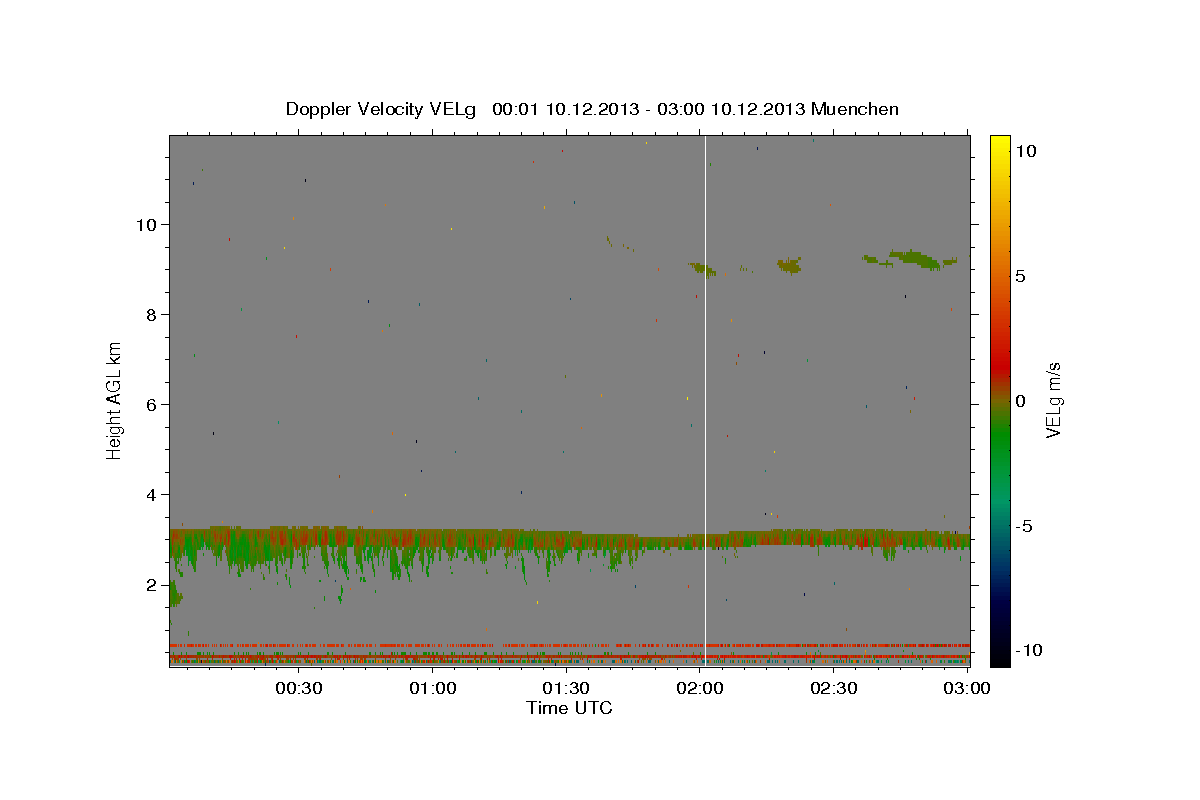Image resolution: width=1200 pixels, height=800 pixels.
Task: Click the colorbar value 5 label
Action: click(x=1021, y=276)
